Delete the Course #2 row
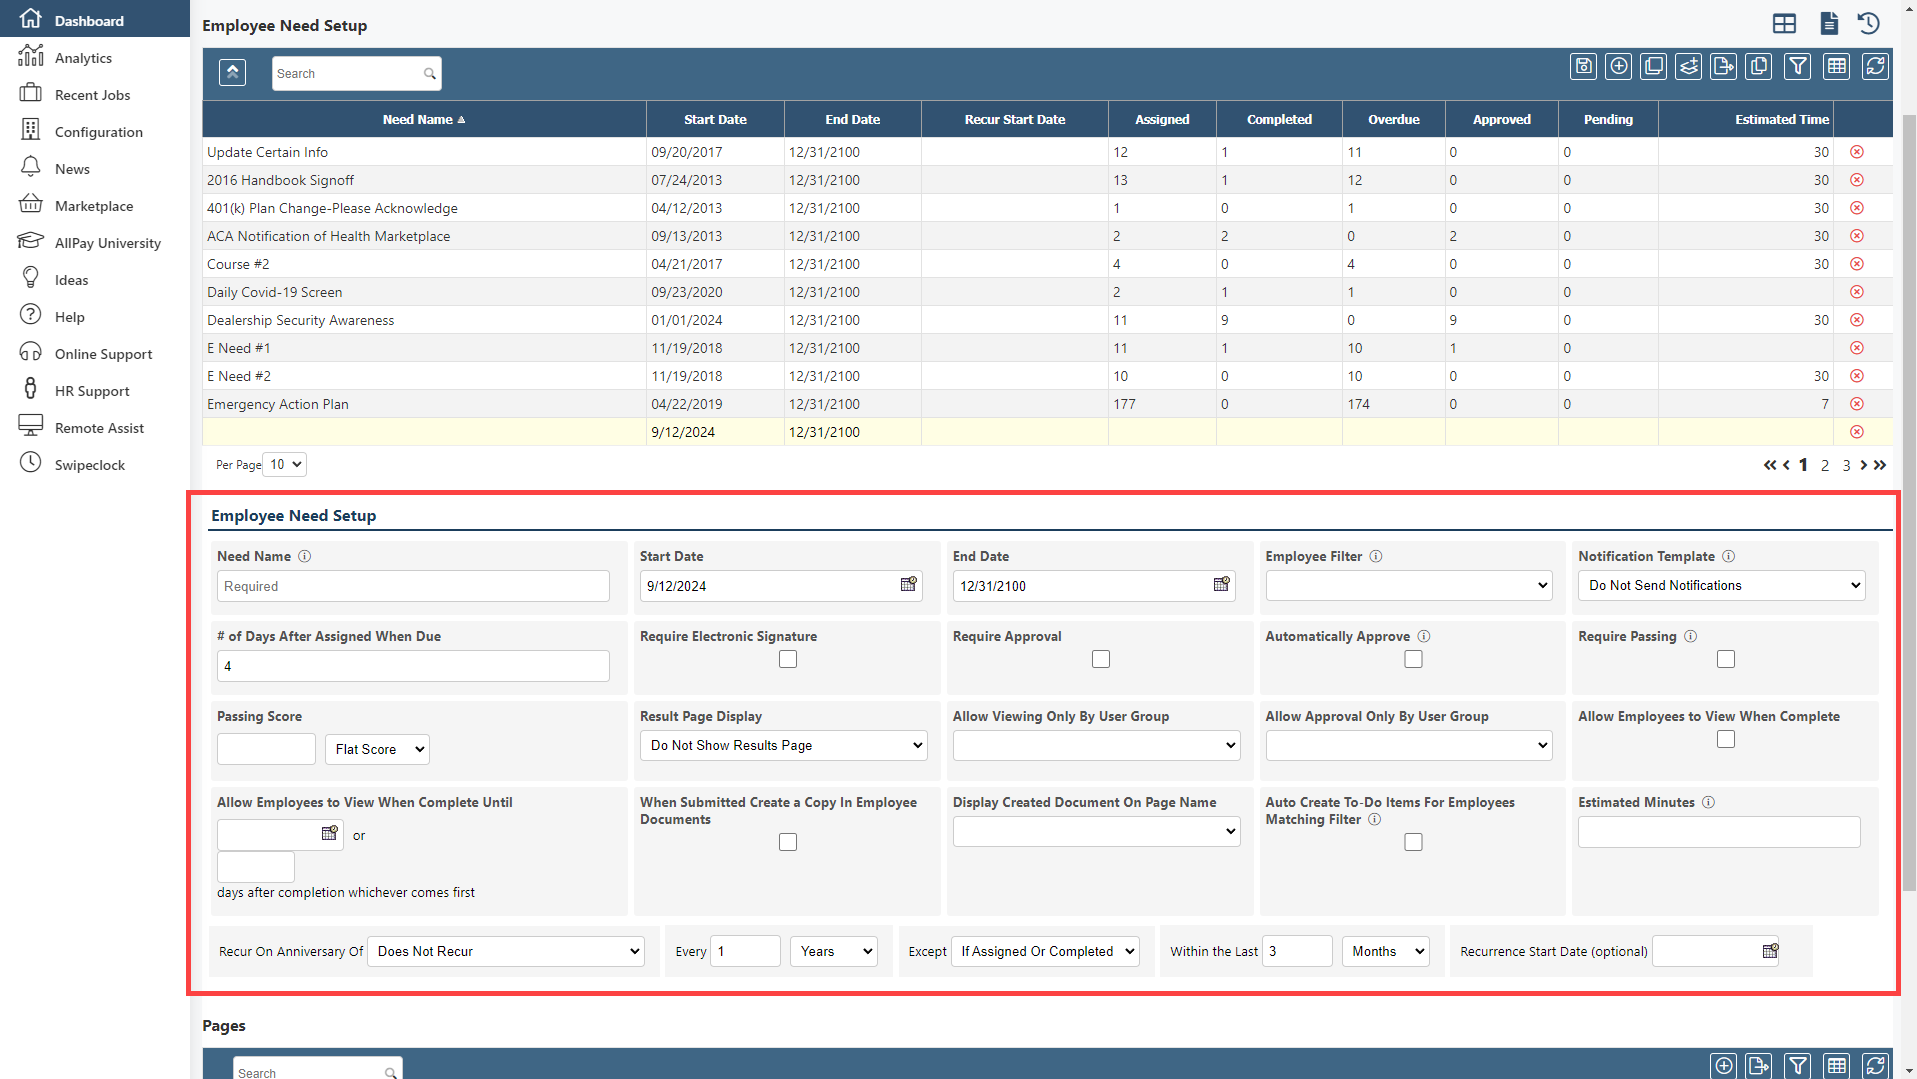Screen dimensions: 1917x1079 tap(1856, 264)
